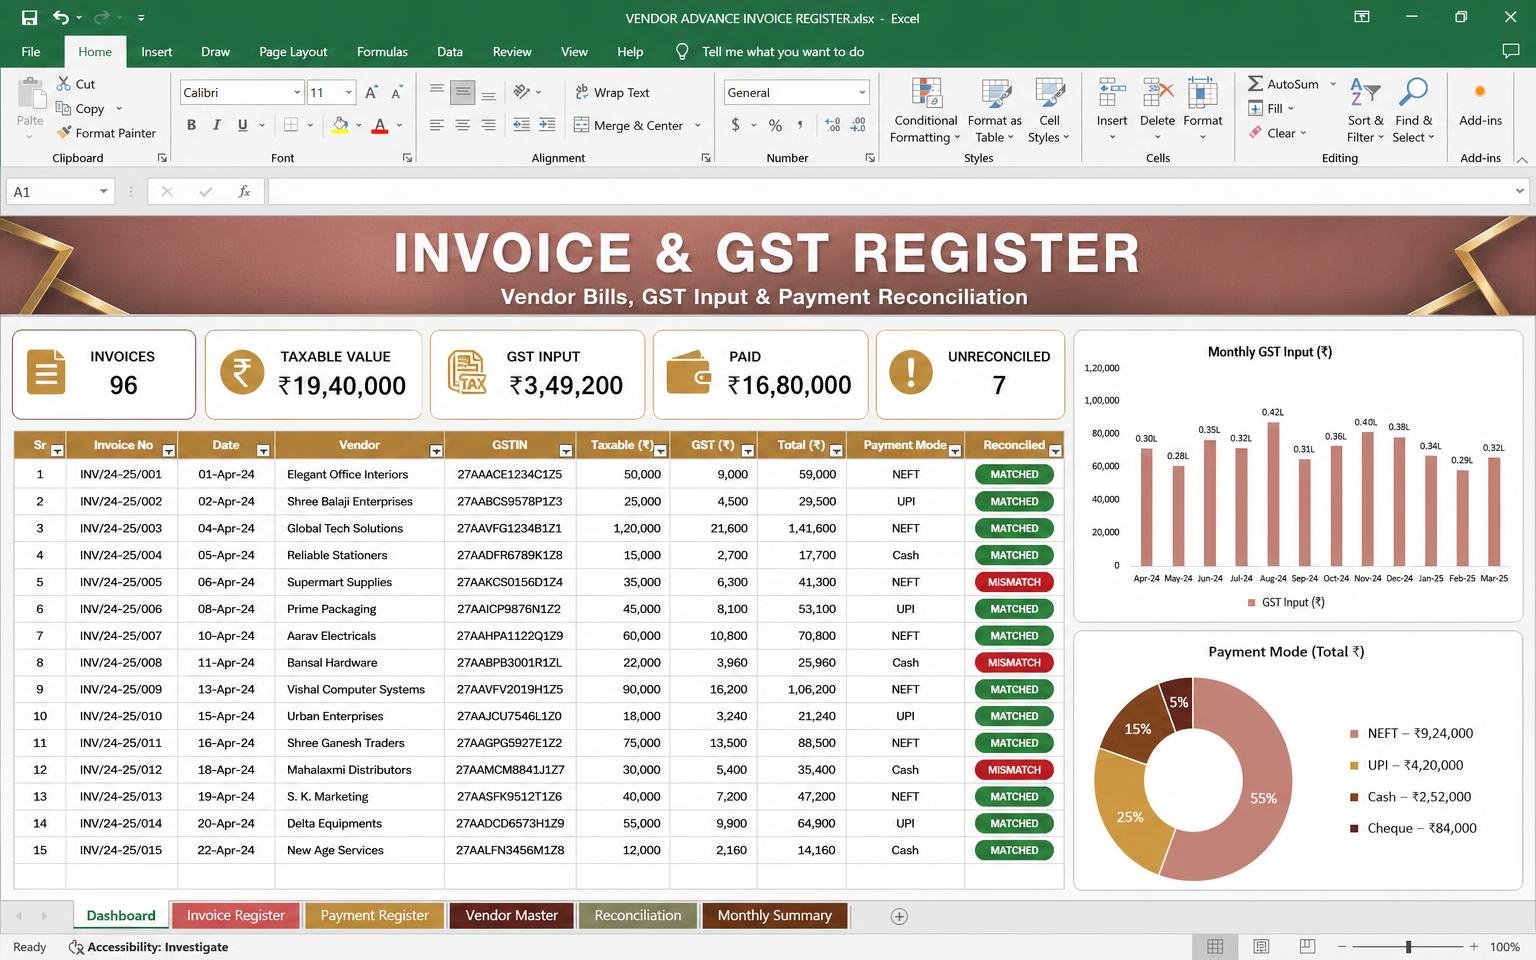Toggle Merge & Center
Image resolution: width=1536 pixels, height=960 pixels.
[x=628, y=125]
